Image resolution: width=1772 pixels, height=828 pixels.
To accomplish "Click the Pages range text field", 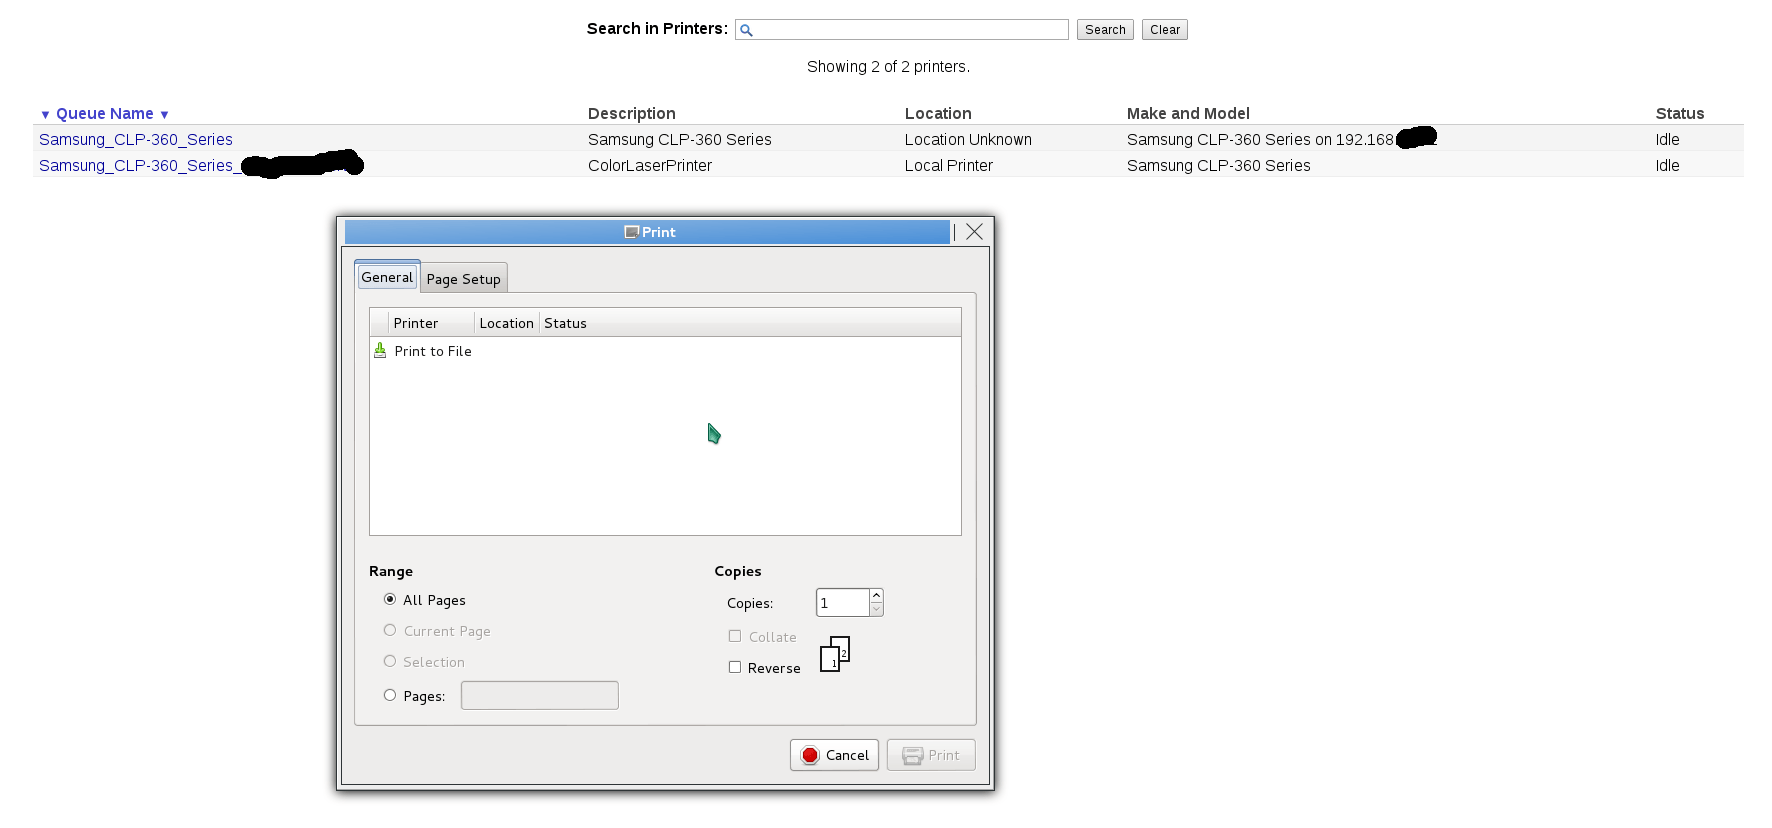I will 540,695.
